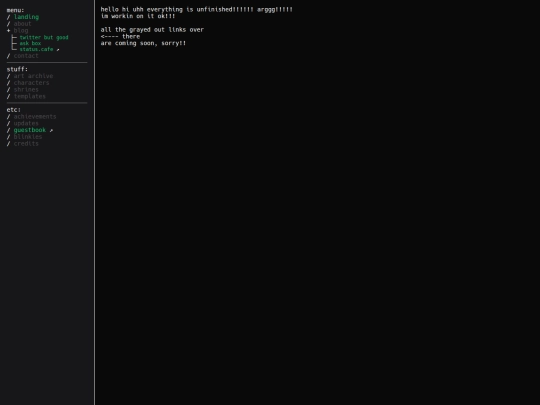Click the 'hello hi uhh everything is unfinished' line
The height and width of the screenshot is (405, 540).
click(197, 9)
